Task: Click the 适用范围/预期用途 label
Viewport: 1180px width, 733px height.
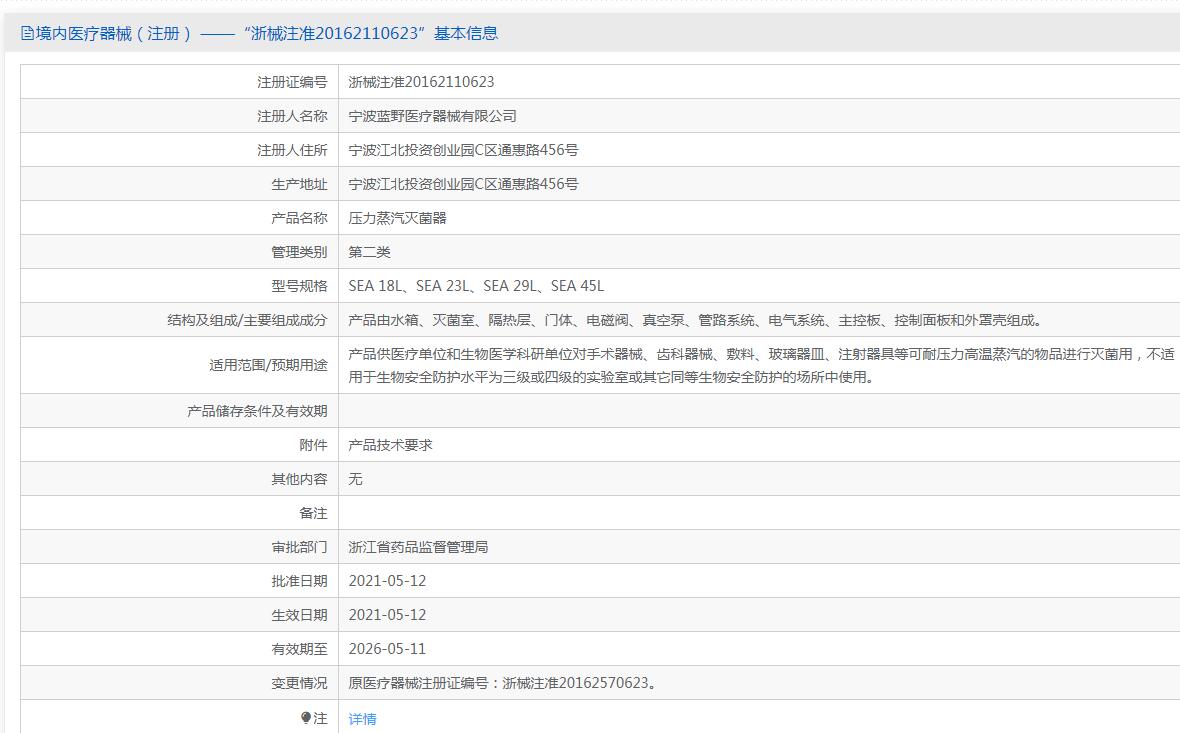Action: pos(269,365)
